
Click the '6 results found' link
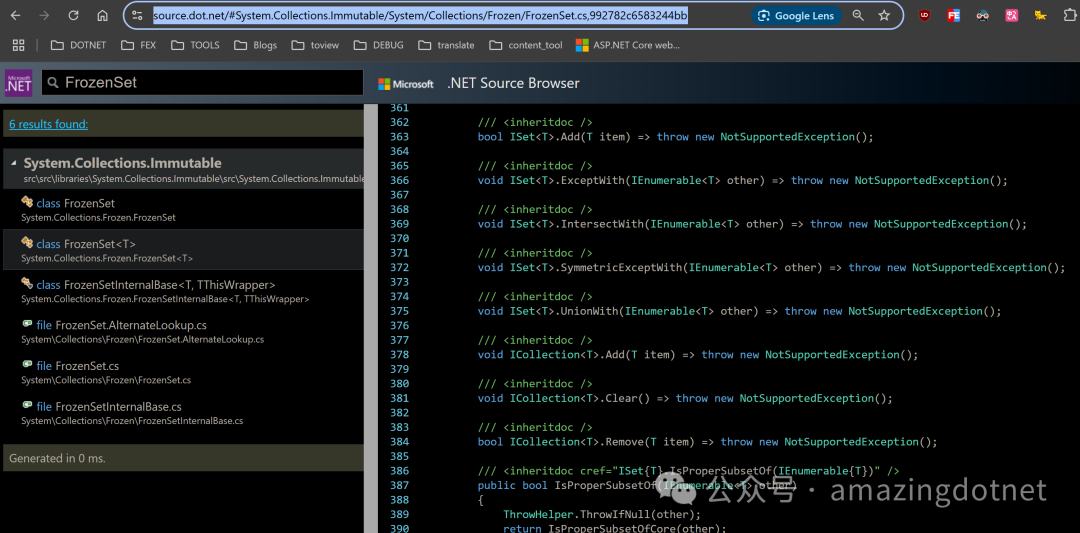coord(48,124)
